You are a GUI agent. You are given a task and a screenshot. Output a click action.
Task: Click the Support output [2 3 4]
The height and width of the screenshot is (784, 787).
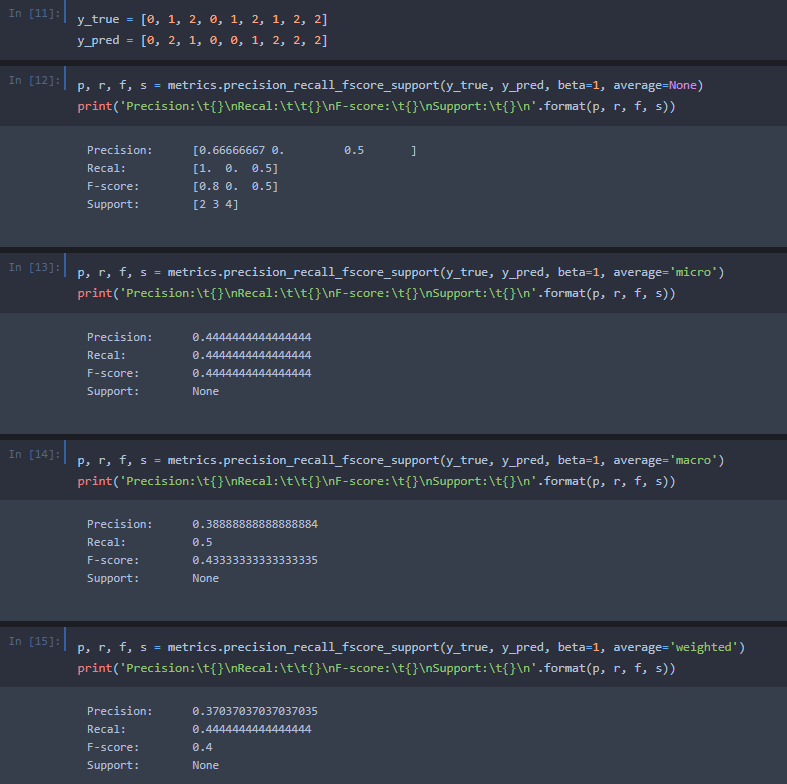click(215, 204)
